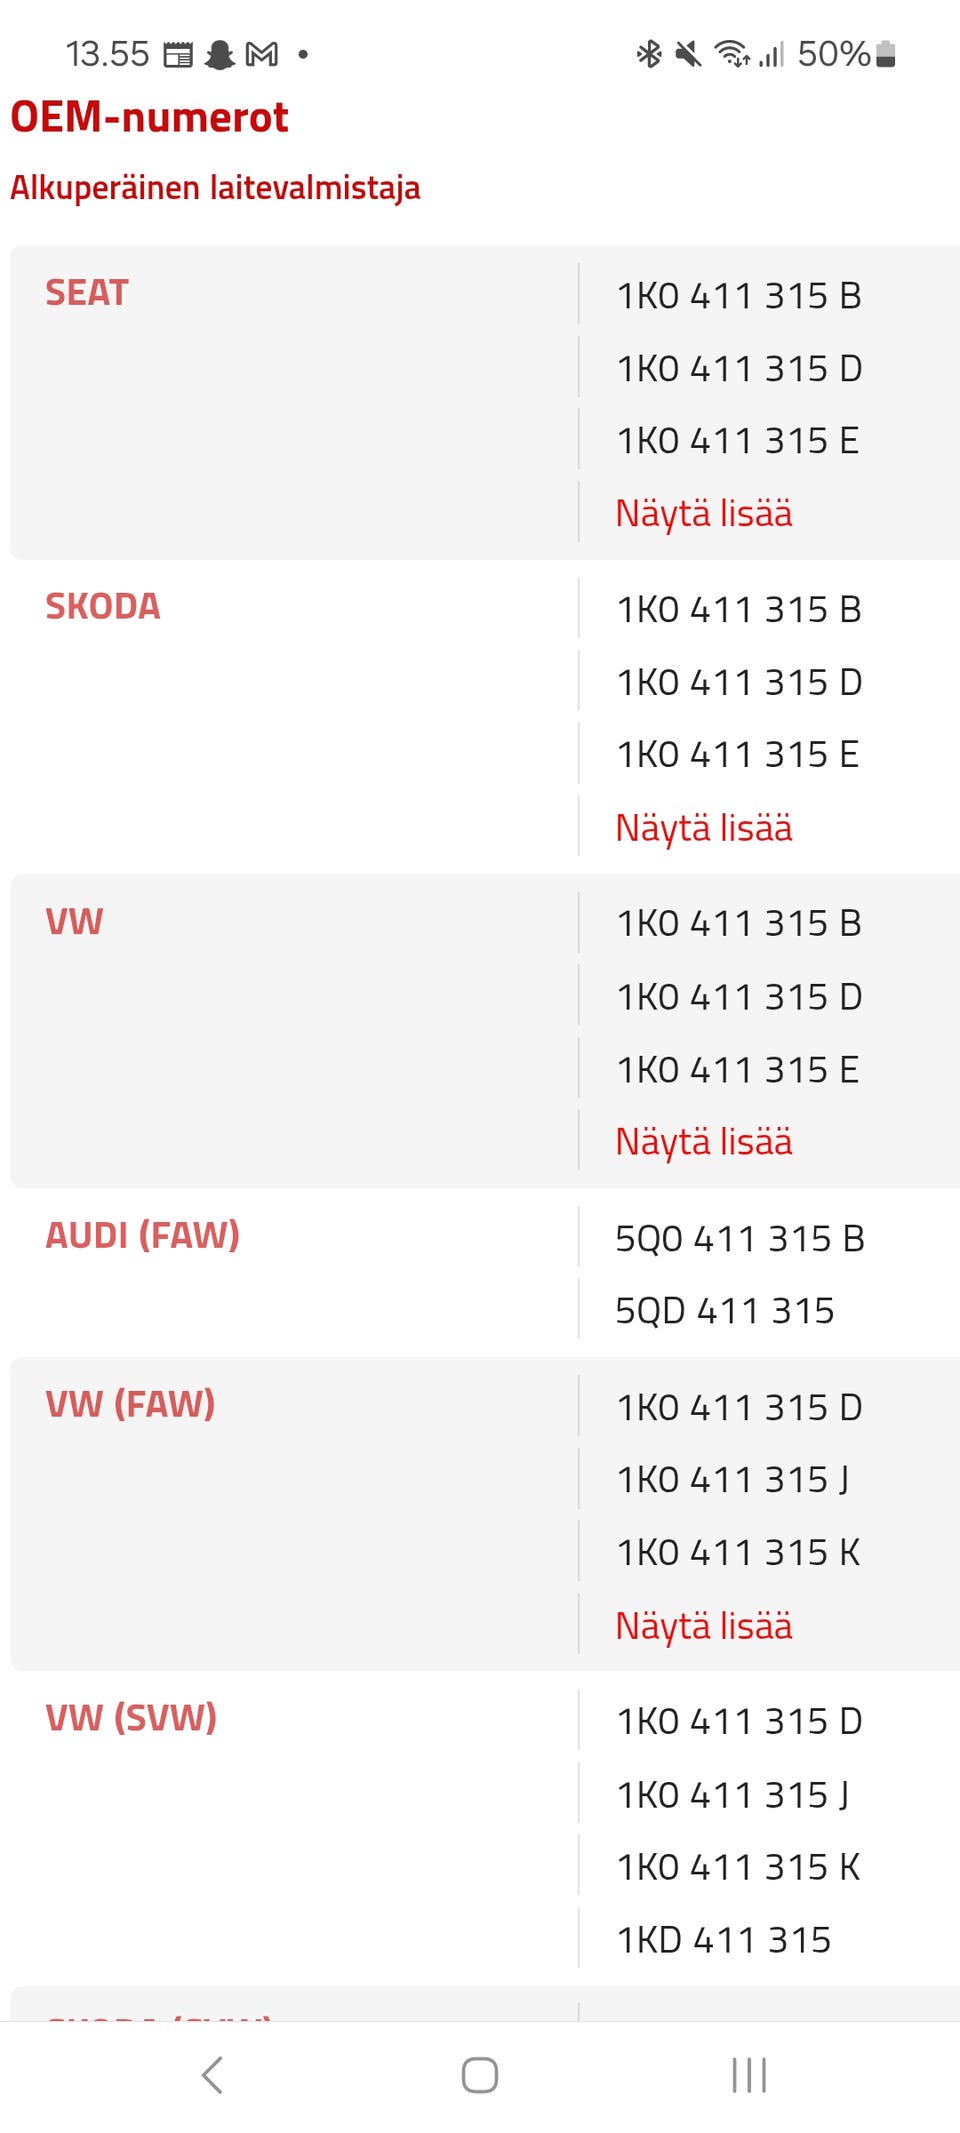Show more VW OEM numbers
Viewport: 960px width, 2133px height.
click(704, 1142)
